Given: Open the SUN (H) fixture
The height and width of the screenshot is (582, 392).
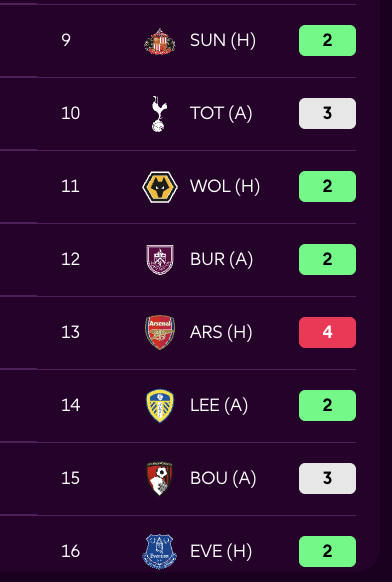Looking at the screenshot, I should pos(223,40).
